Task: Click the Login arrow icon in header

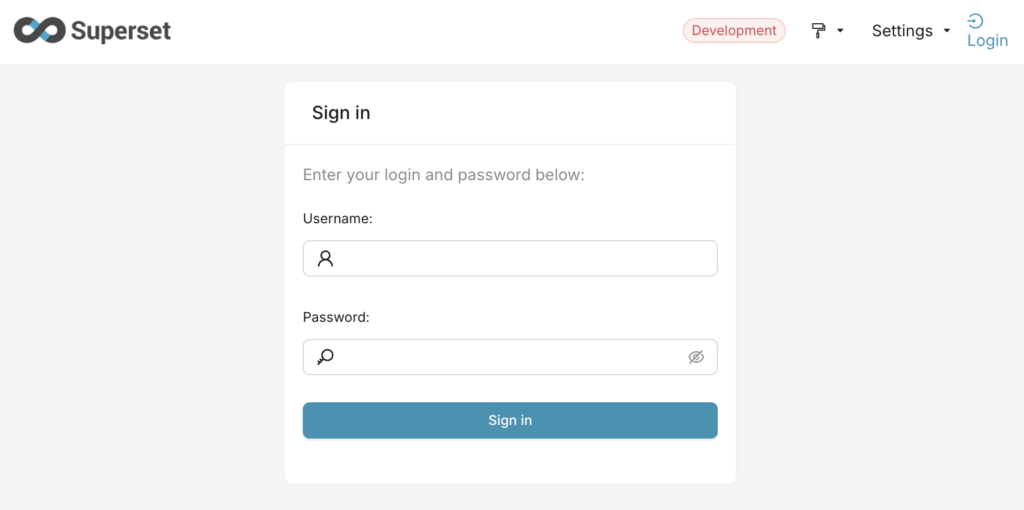Action: [x=975, y=20]
